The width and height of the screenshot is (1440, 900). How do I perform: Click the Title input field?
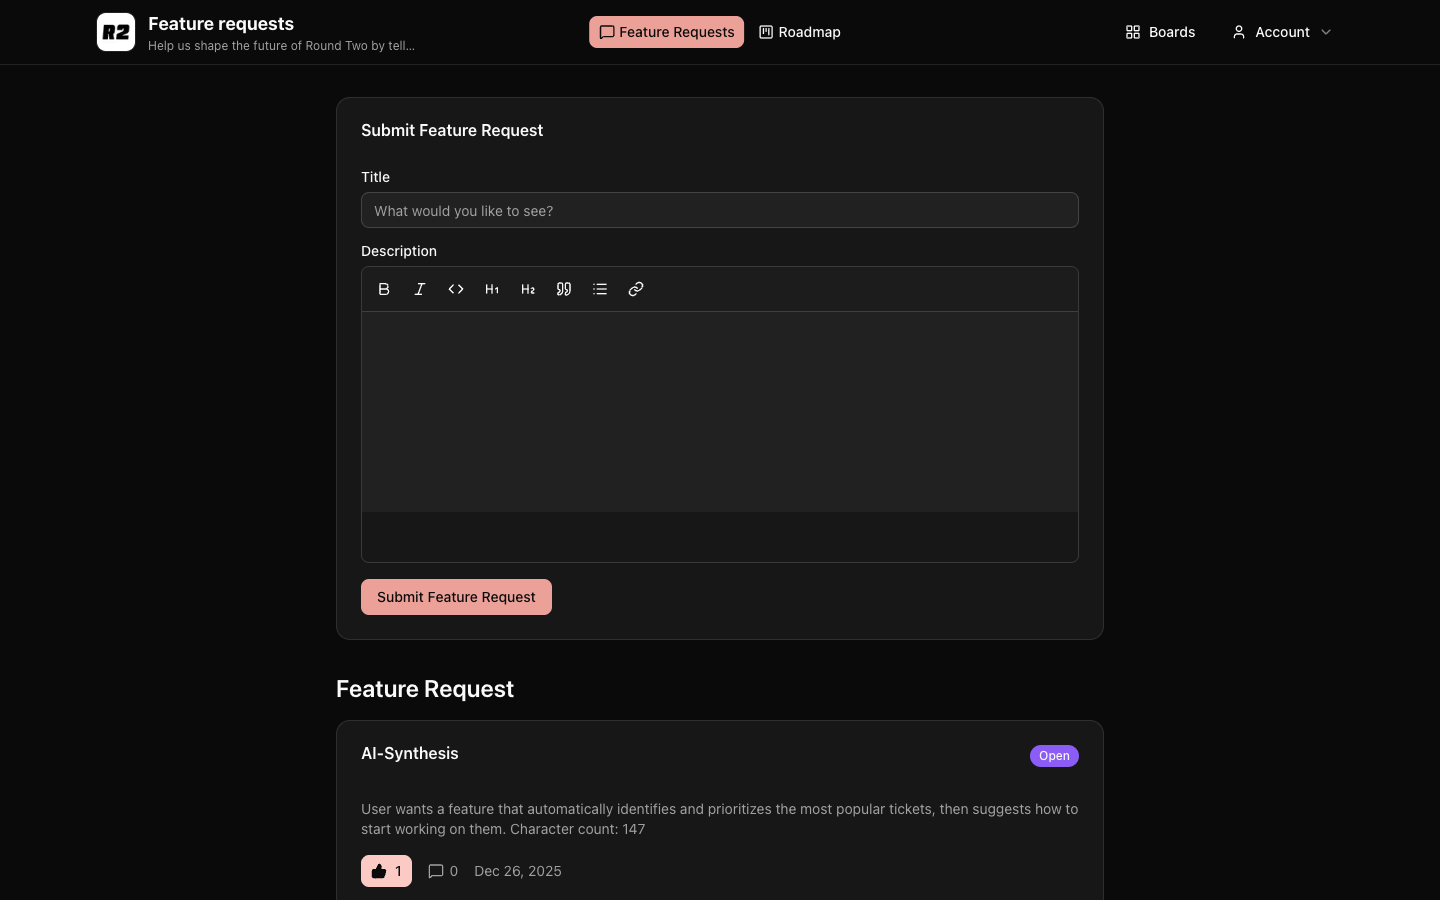(x=720, y=210)
